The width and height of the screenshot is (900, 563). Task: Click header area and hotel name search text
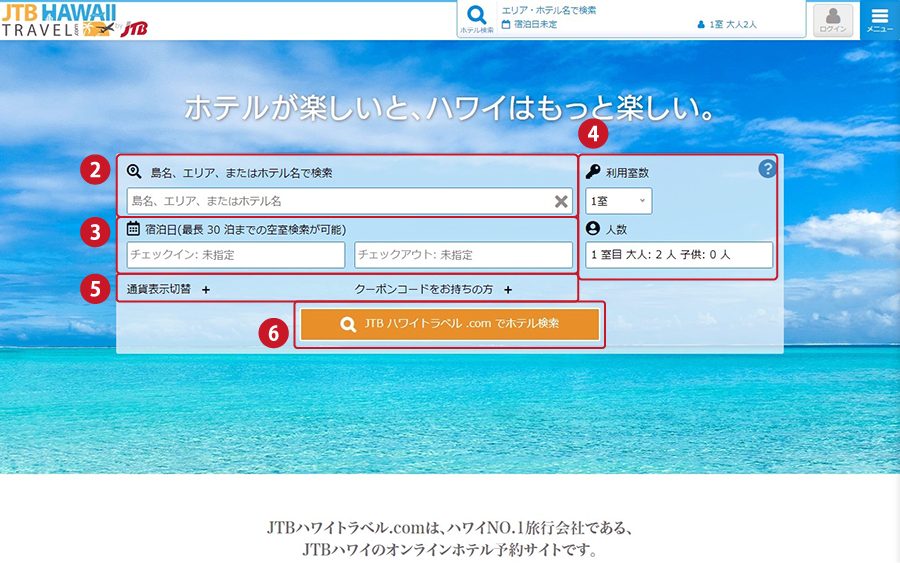coord(548,10)
